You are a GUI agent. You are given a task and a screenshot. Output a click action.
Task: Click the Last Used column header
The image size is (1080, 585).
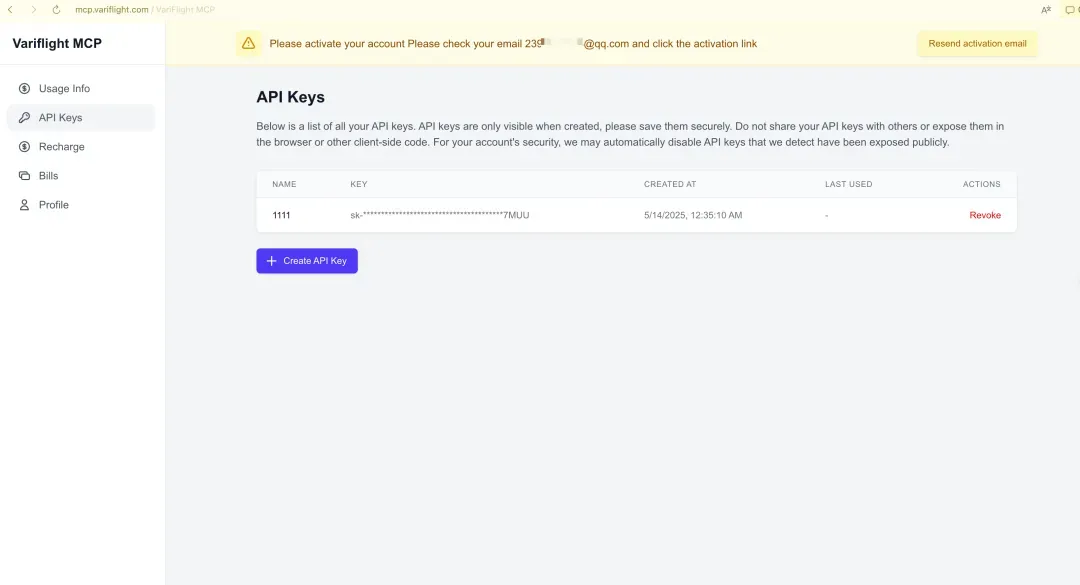point(848,184)
